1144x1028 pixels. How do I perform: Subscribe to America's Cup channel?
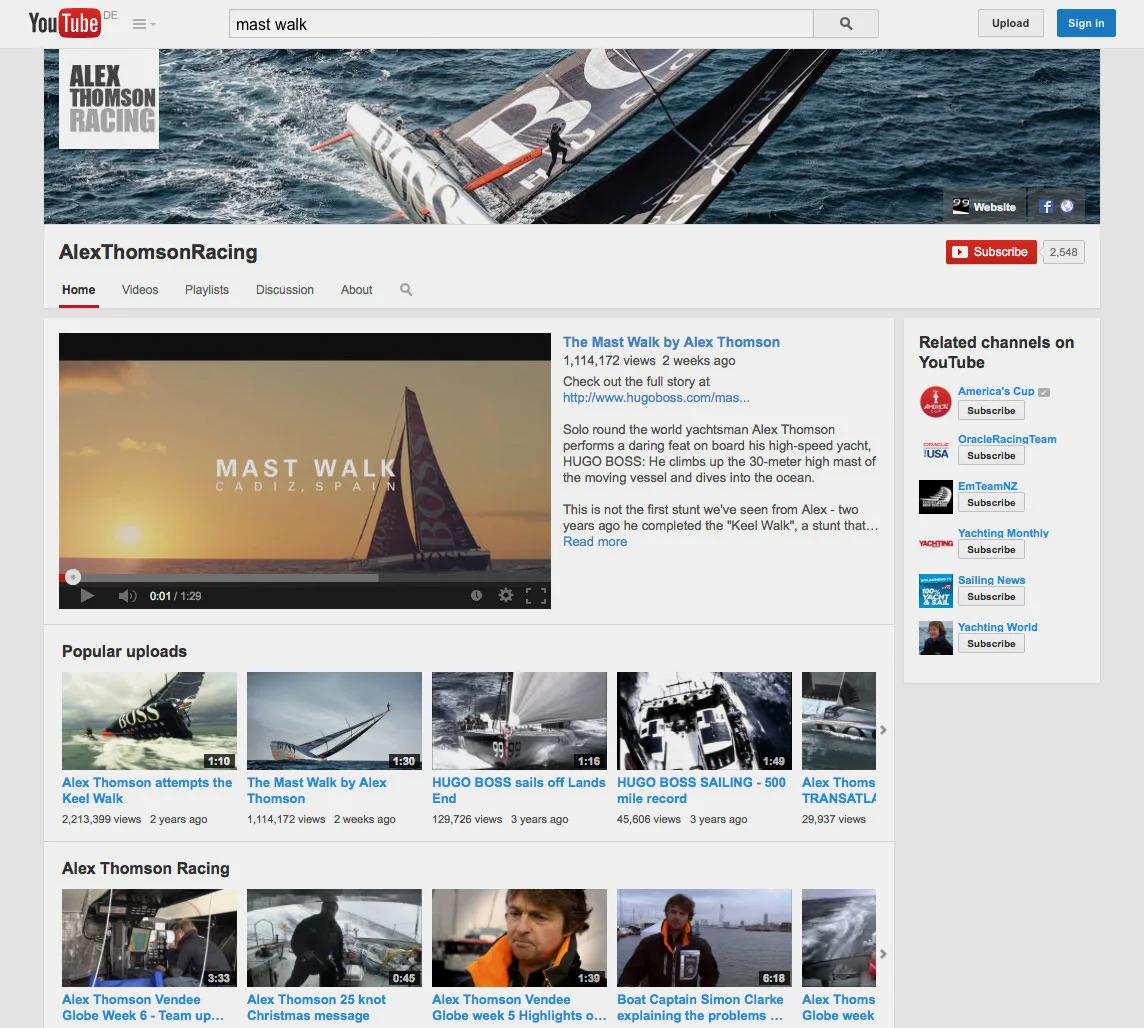[991, 411]
